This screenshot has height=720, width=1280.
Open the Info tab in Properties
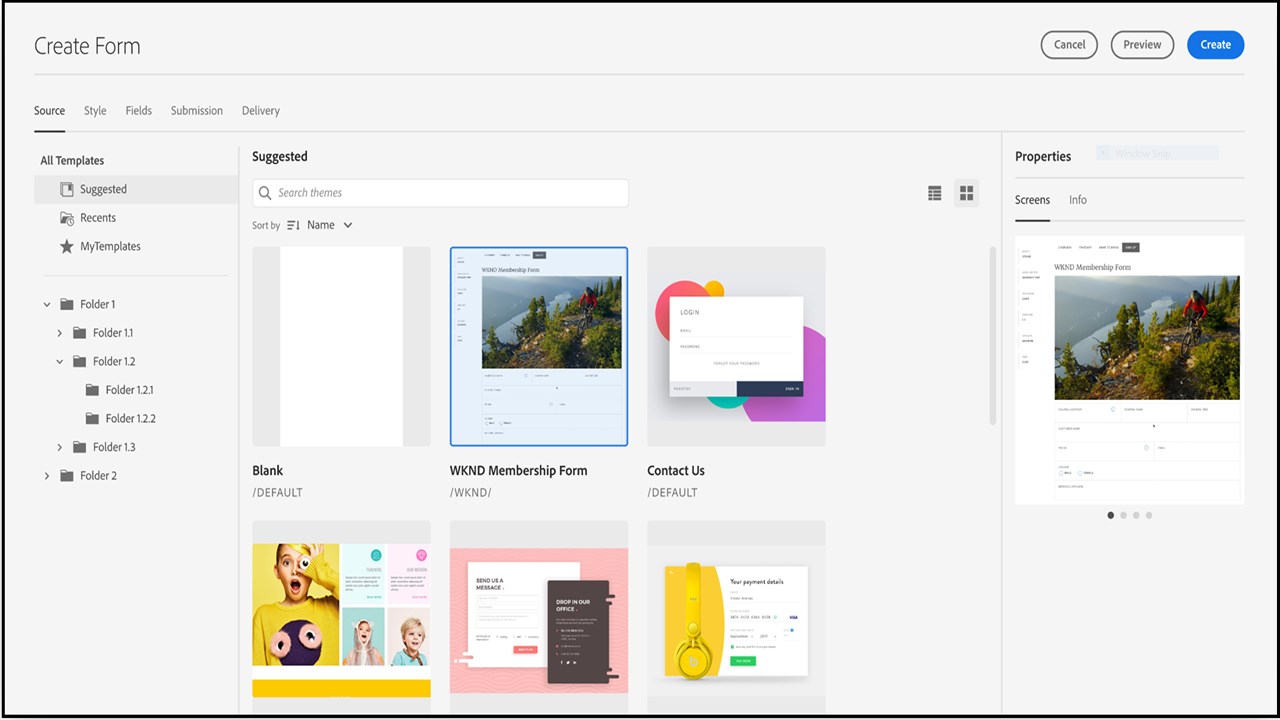(1078, 200)
